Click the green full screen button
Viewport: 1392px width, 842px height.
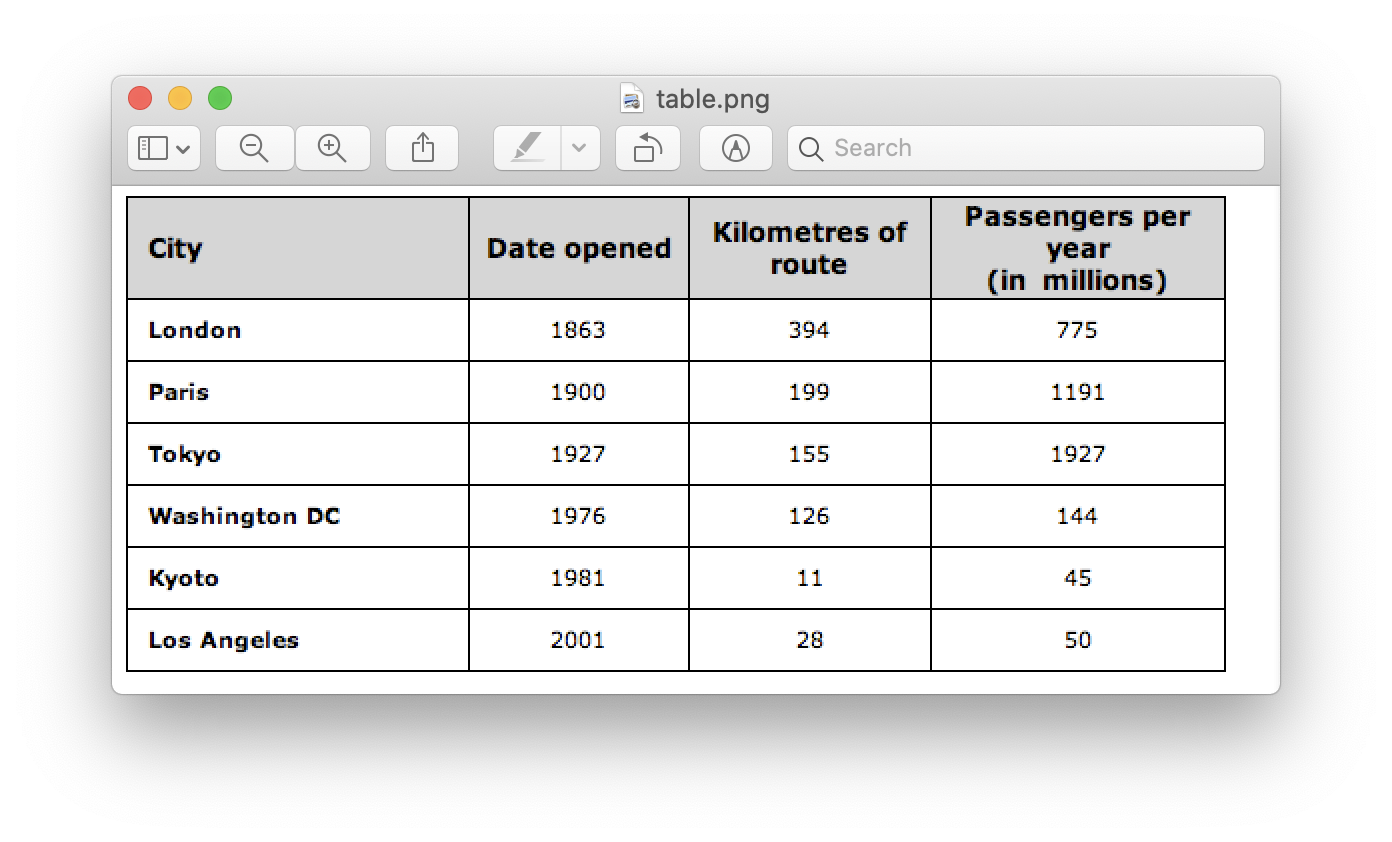(220, 98)
